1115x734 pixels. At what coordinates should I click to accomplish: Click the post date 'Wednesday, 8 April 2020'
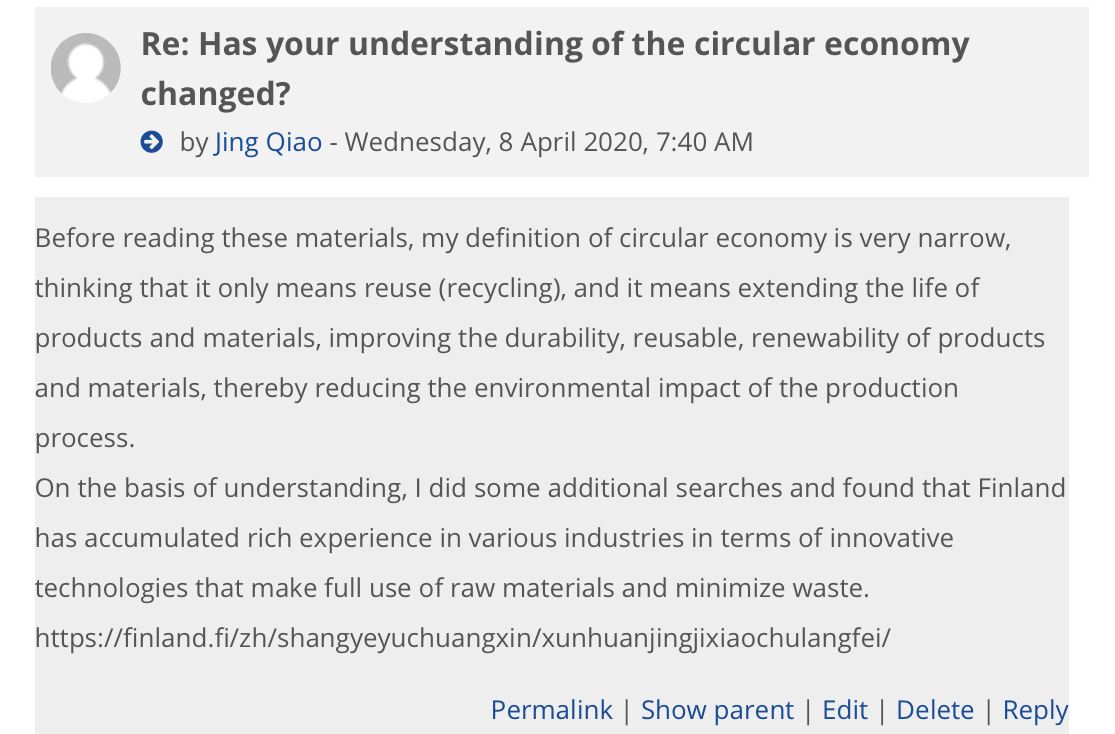(494, 142)
